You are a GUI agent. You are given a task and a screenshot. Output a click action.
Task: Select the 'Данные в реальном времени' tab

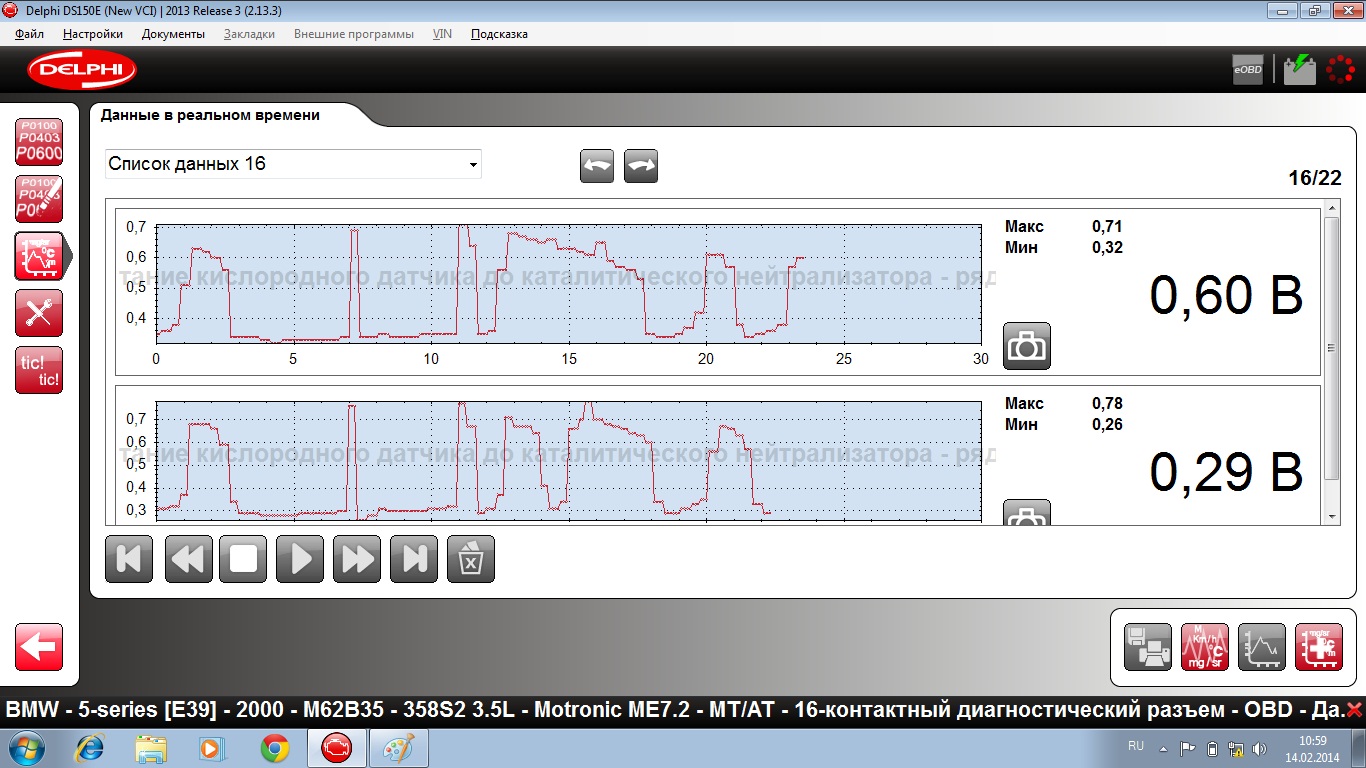[x=211, y=115]
